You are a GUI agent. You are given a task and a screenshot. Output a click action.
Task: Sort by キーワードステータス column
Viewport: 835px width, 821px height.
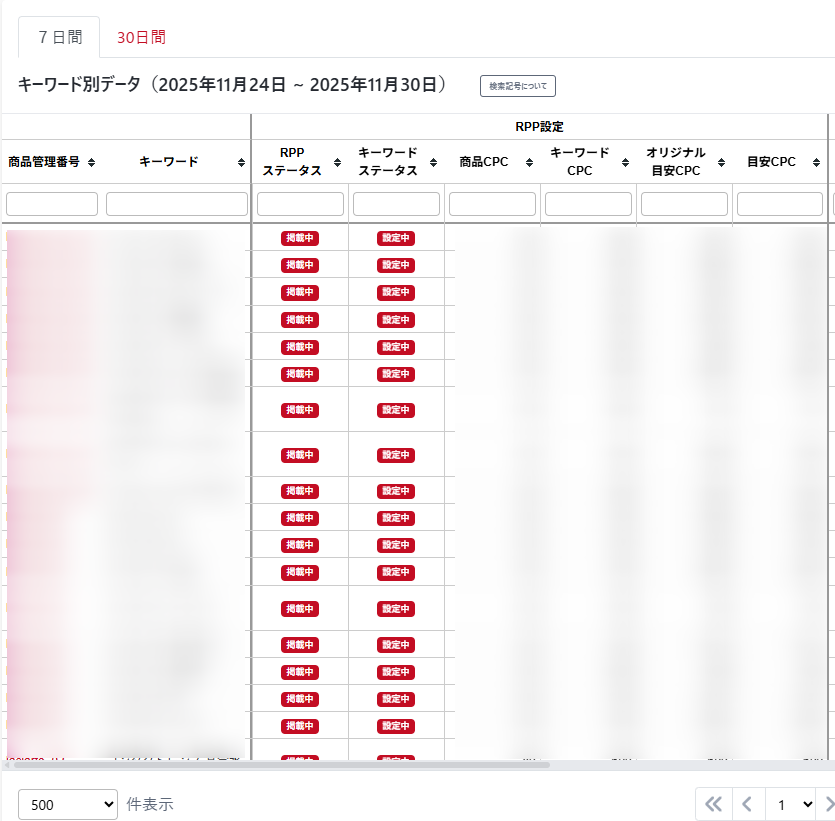point(433,162)
